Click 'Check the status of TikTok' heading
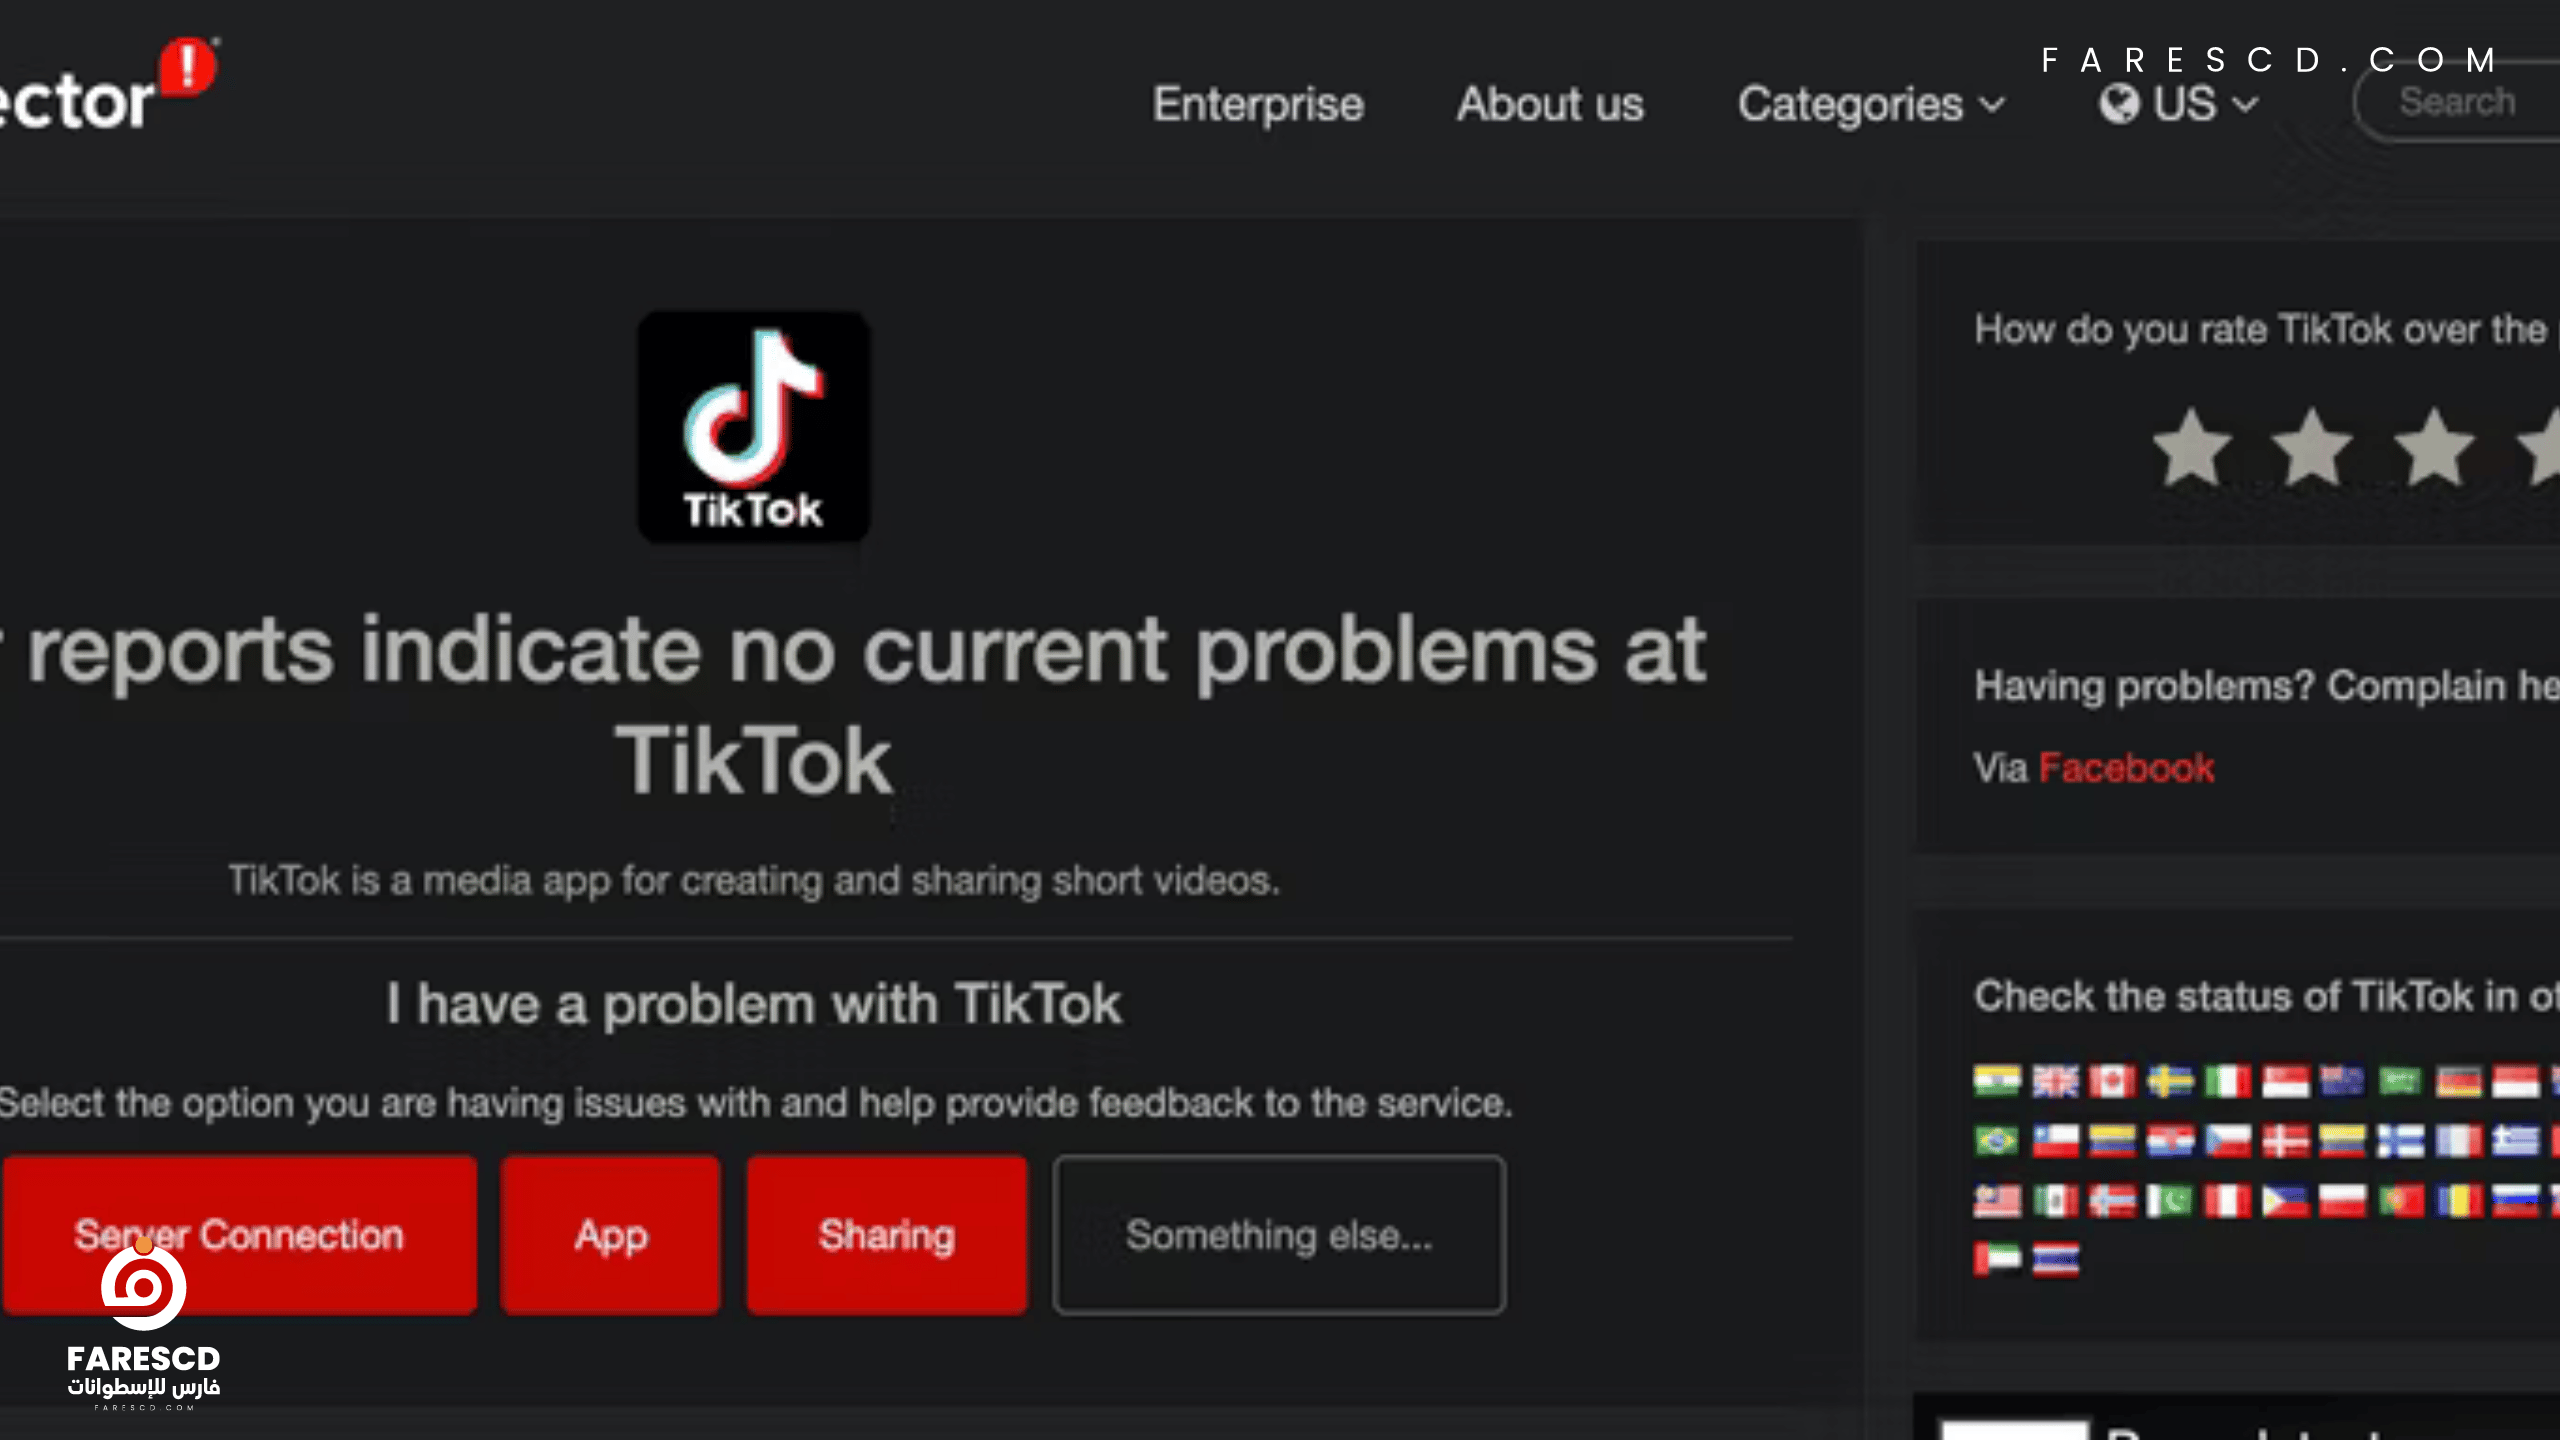 [x=2266, y=996]
